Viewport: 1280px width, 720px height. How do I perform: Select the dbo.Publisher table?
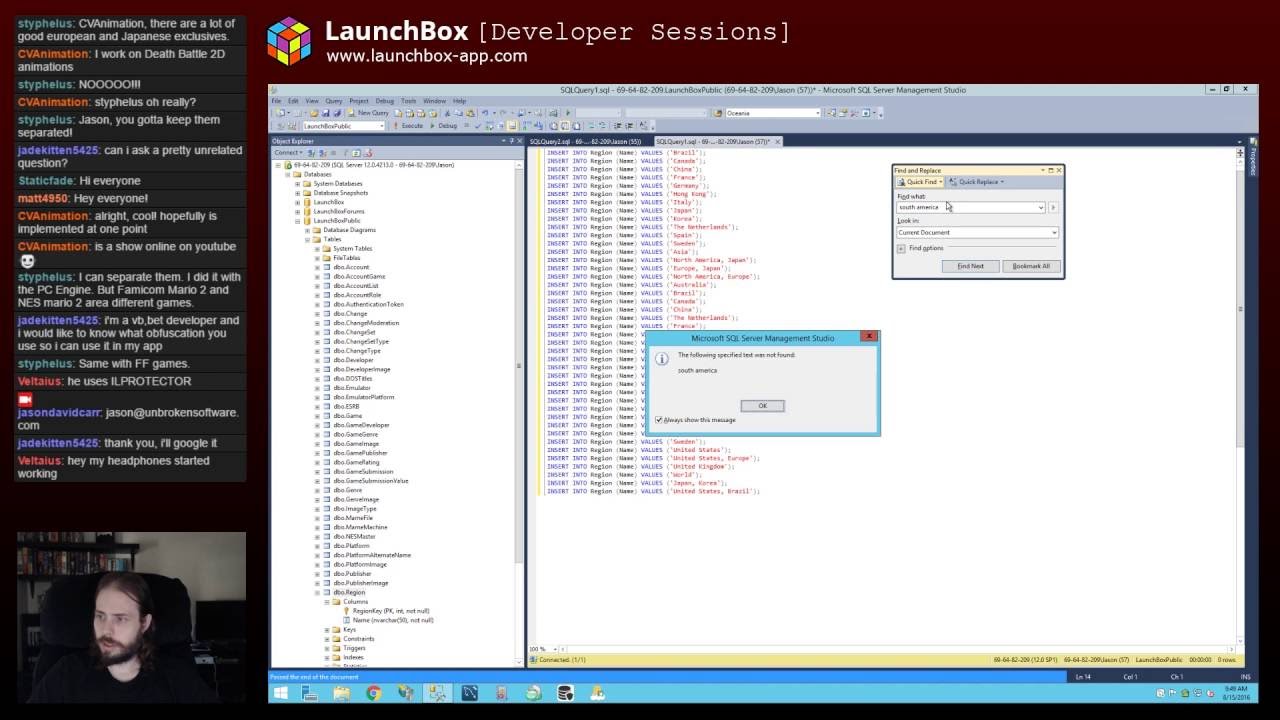[352, 574]
